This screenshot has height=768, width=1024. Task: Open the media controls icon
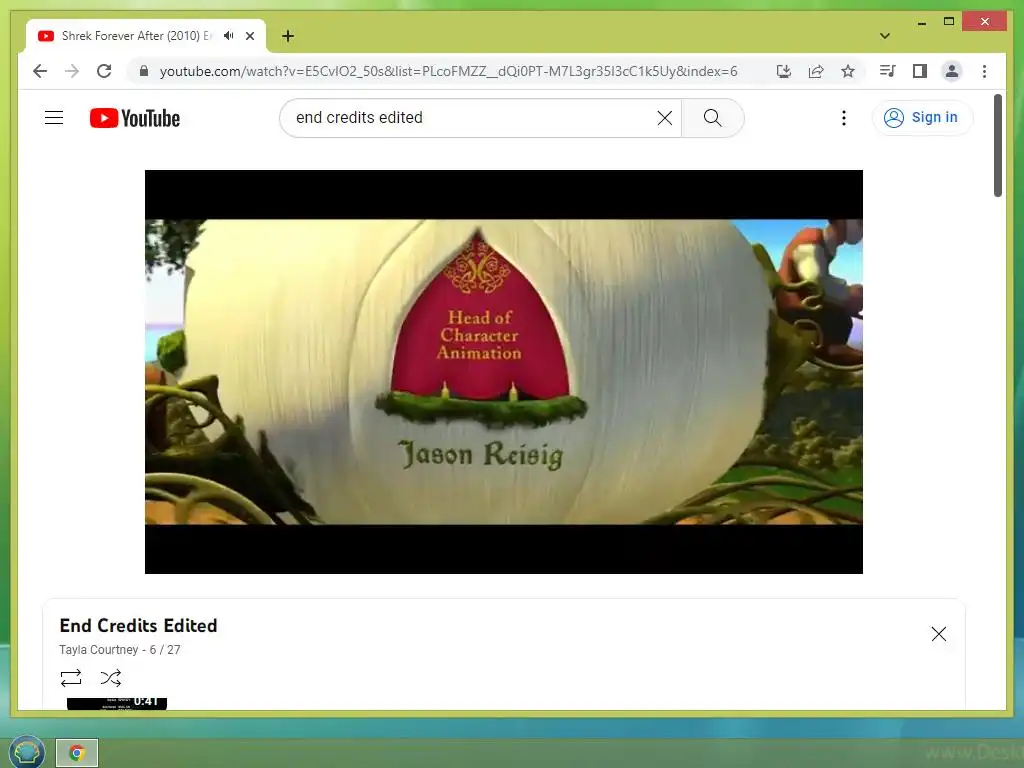click(x=888, y=71)
